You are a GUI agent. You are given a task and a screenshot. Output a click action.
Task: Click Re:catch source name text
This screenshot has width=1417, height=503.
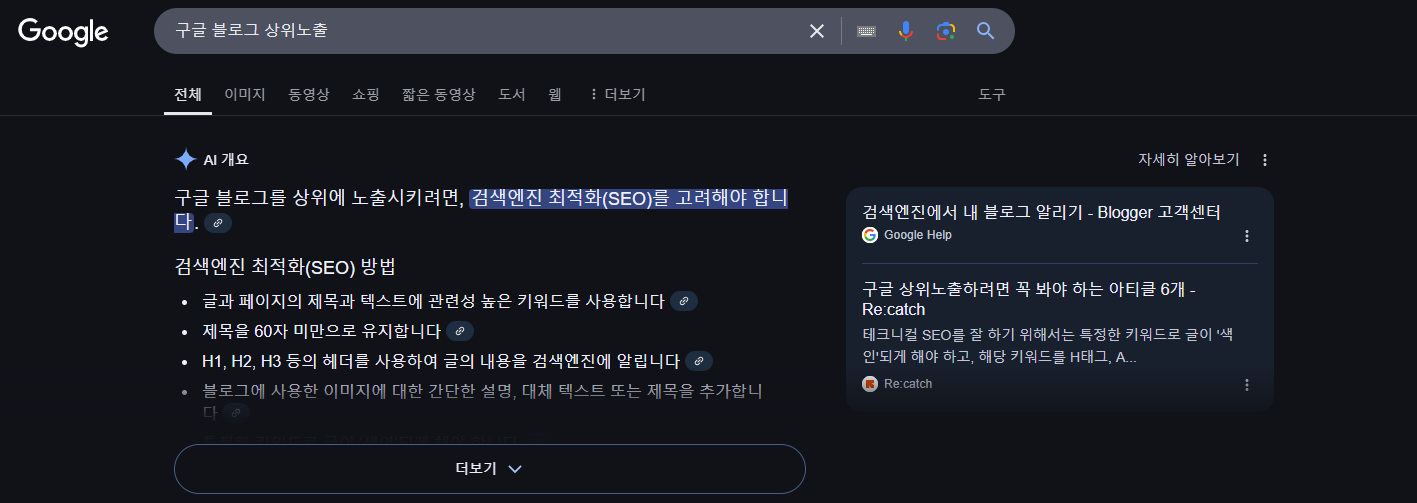908,384
